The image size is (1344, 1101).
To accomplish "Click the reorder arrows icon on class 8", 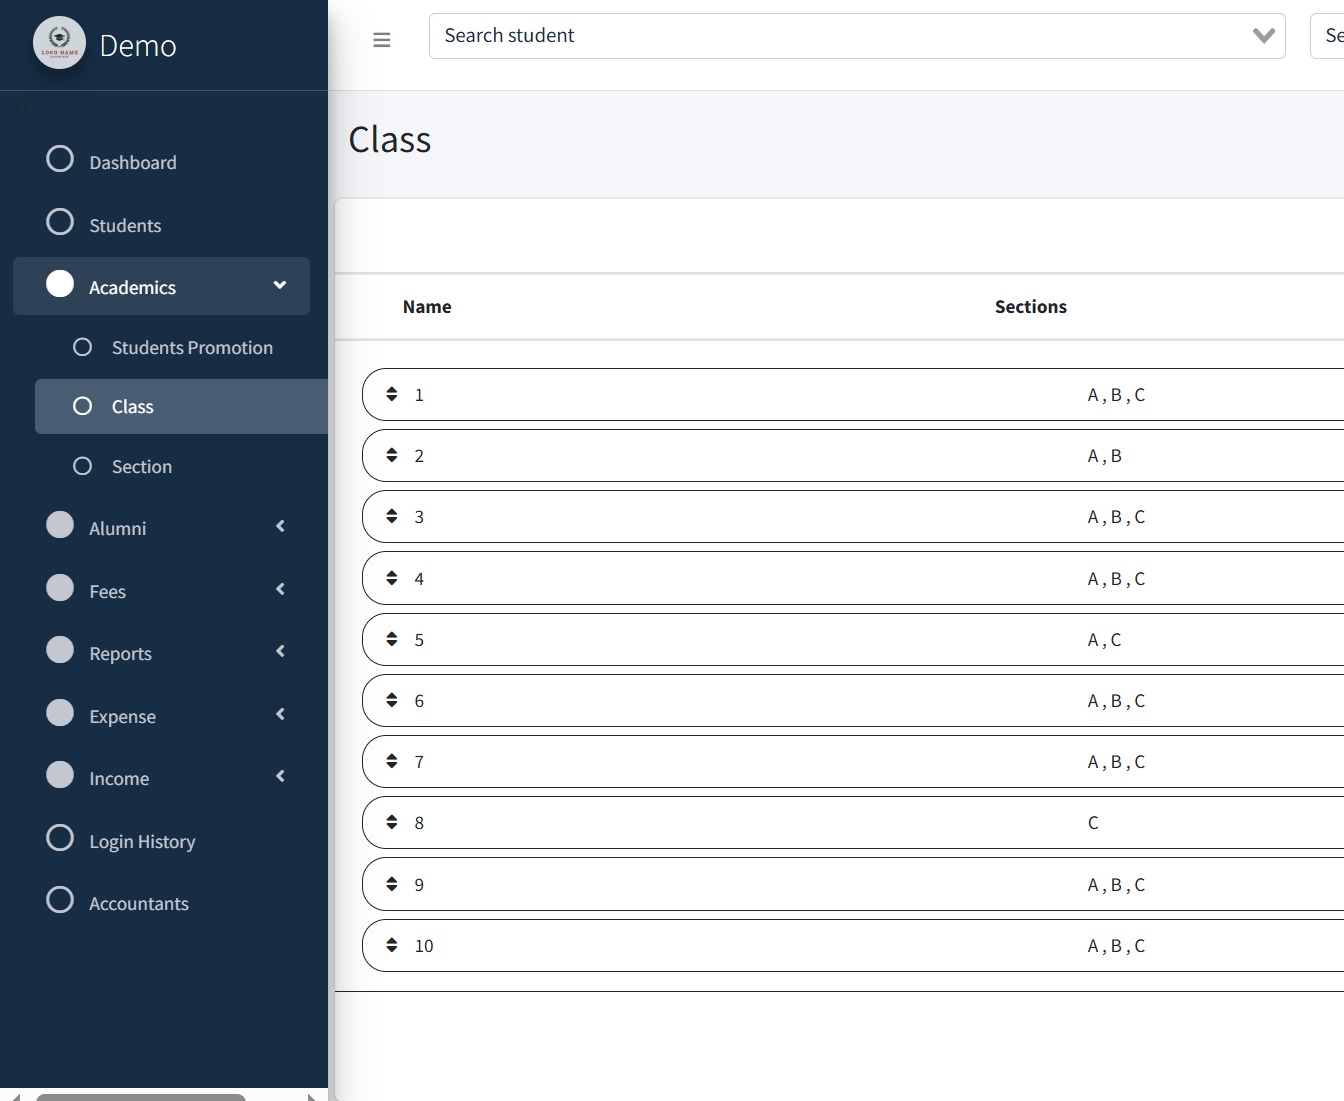I will point(392,822).
